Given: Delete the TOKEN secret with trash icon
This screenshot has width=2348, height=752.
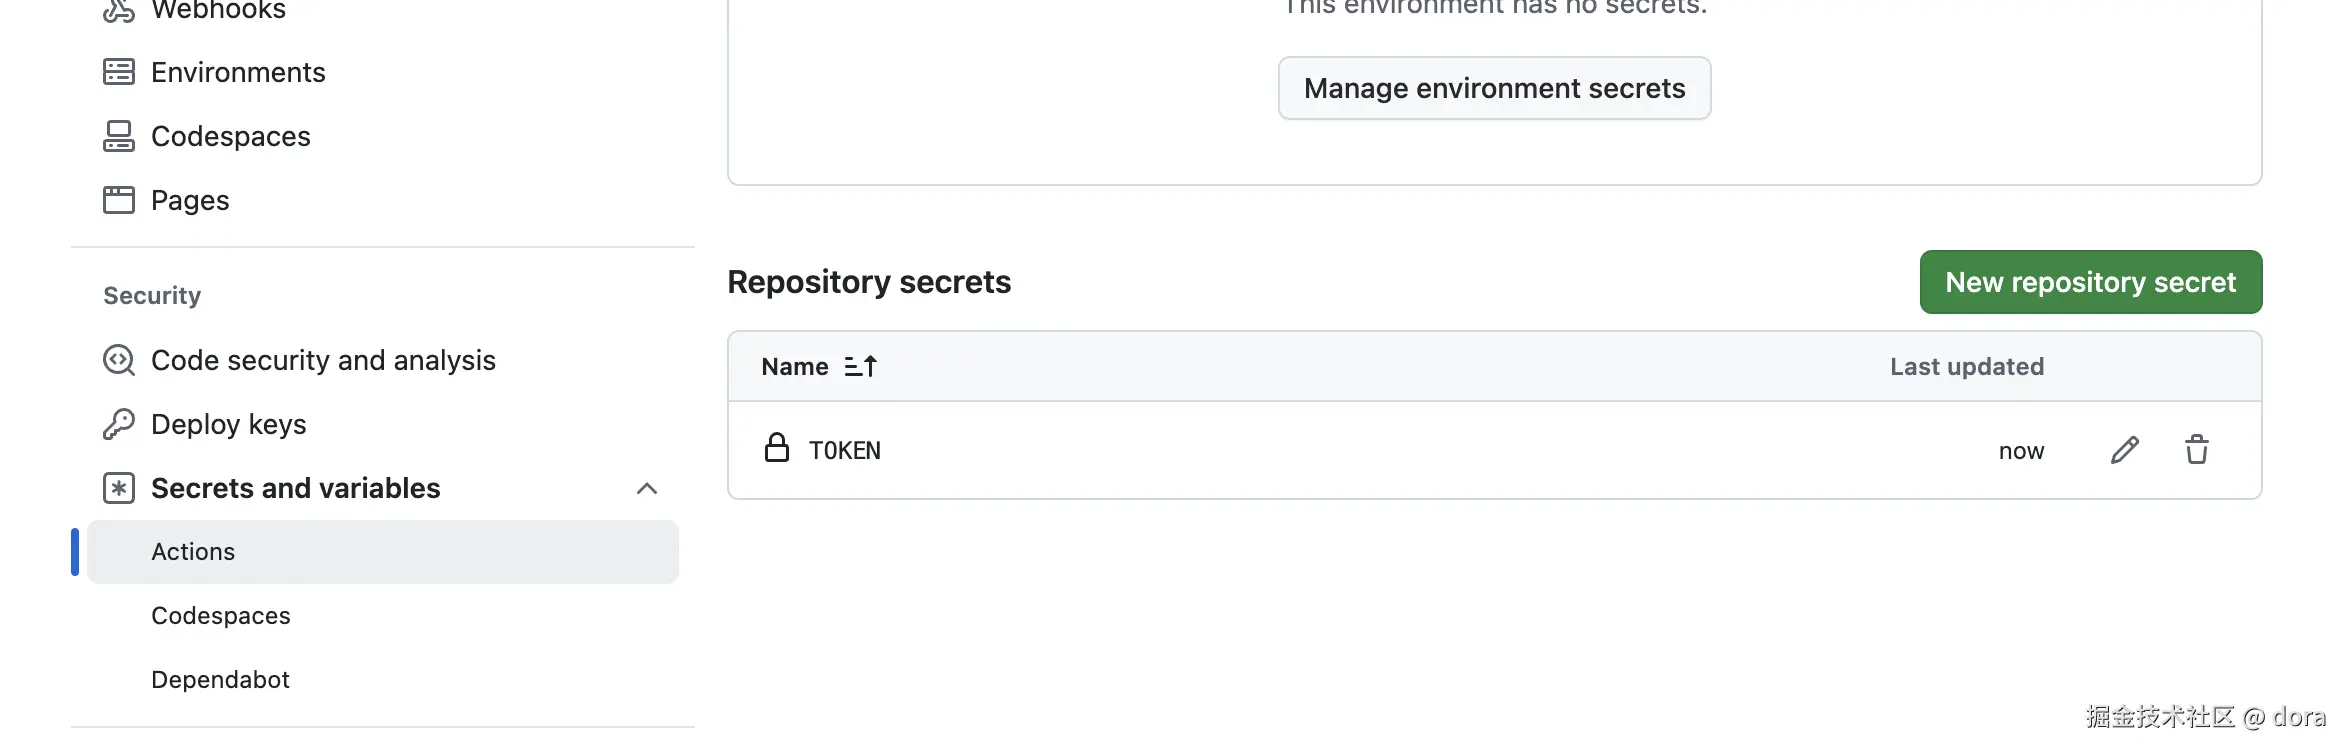Looking at the screenshot, I should click(x=2196, y=450).
